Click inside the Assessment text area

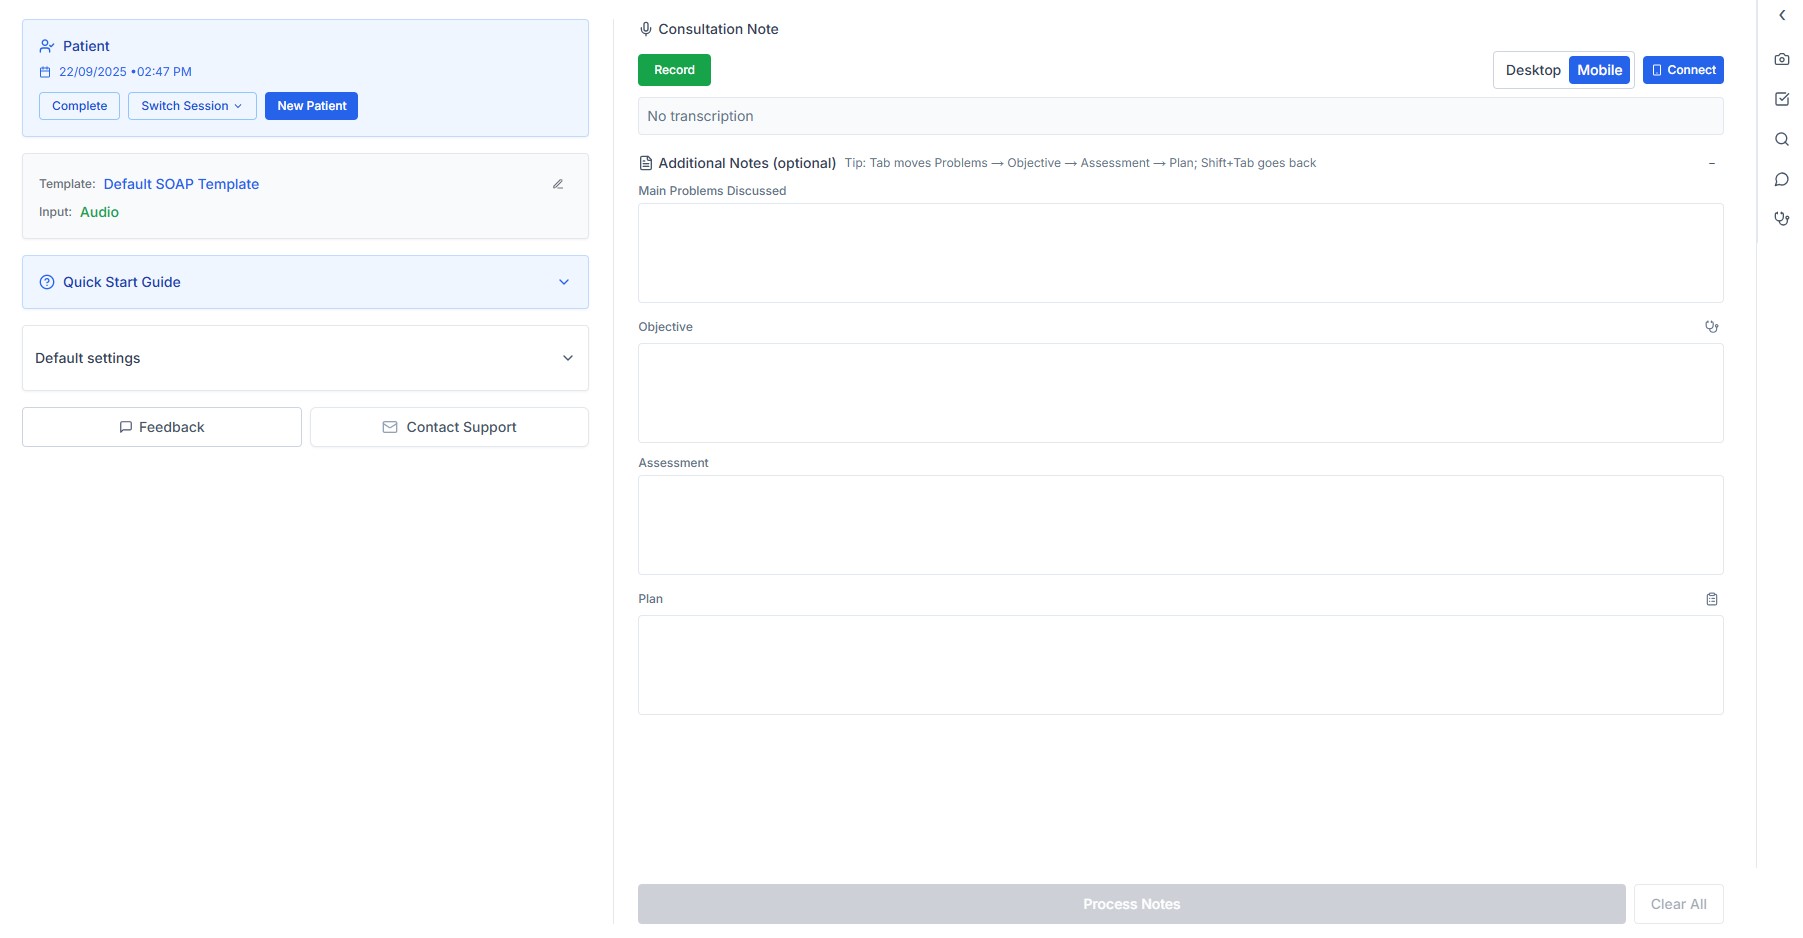pos(1180,525)
